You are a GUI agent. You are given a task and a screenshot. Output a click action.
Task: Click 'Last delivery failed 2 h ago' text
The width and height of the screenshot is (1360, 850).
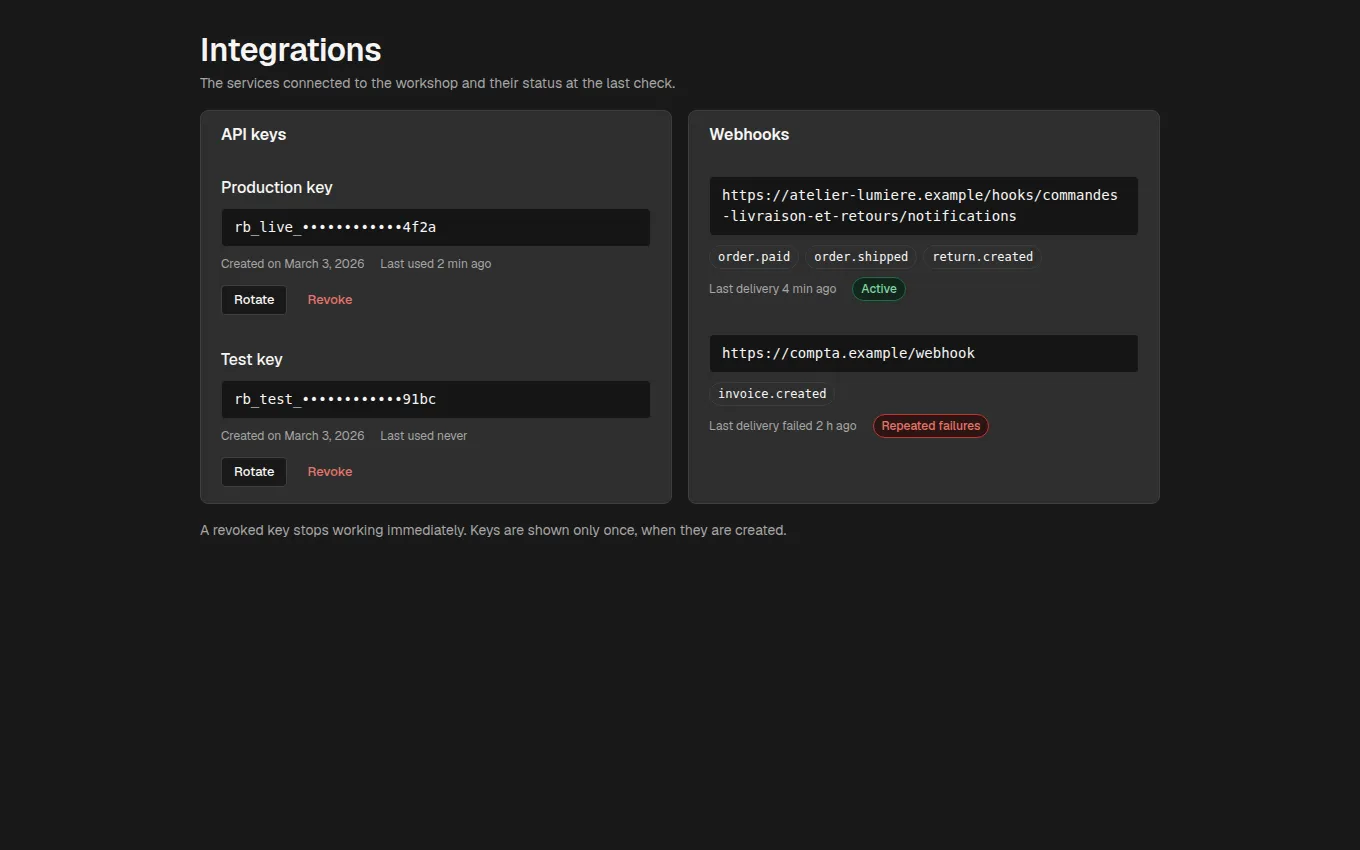coord(783,426)
